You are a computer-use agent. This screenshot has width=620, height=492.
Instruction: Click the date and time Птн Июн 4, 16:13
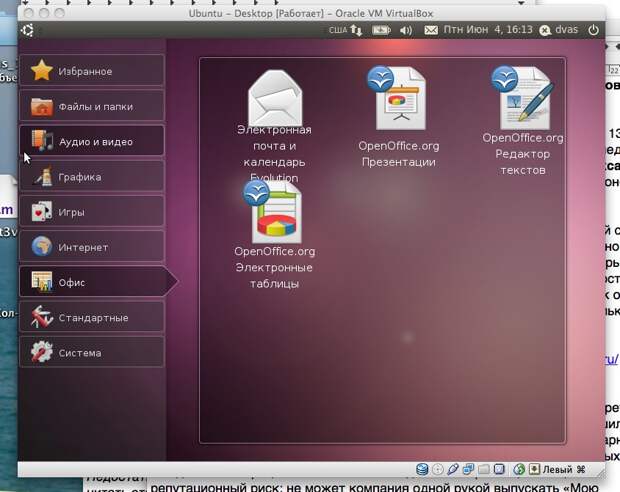point(488,30)
